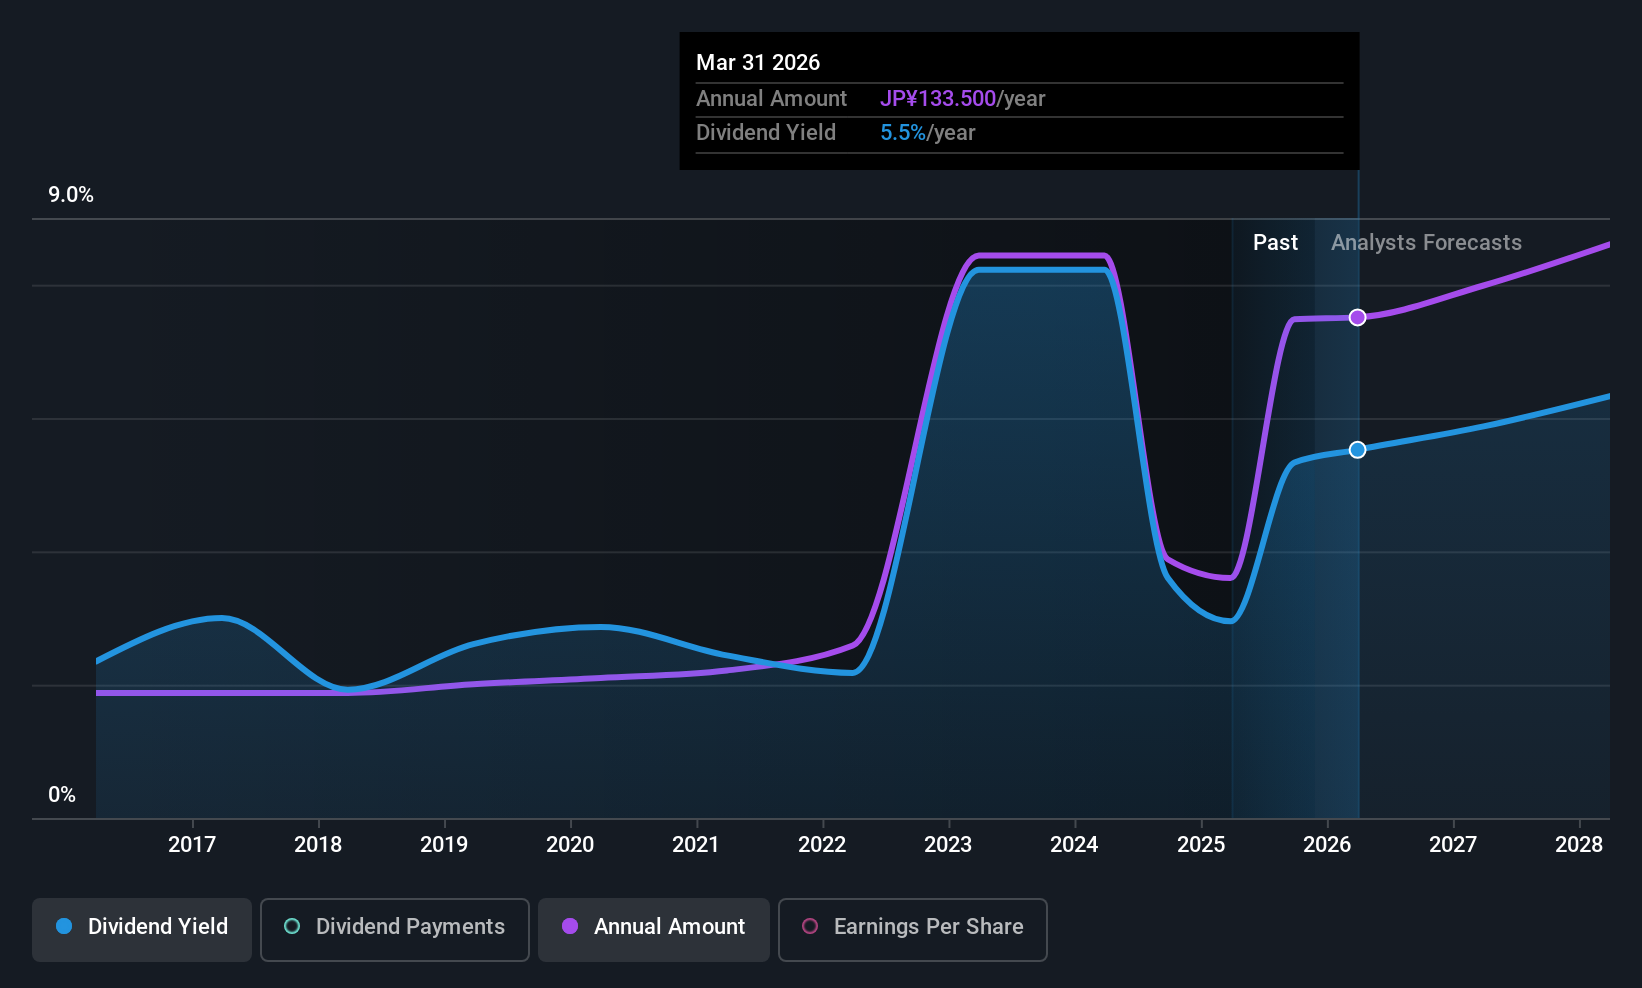
Task: Click the 2020 x-axis year label
Action: [570, 845]
